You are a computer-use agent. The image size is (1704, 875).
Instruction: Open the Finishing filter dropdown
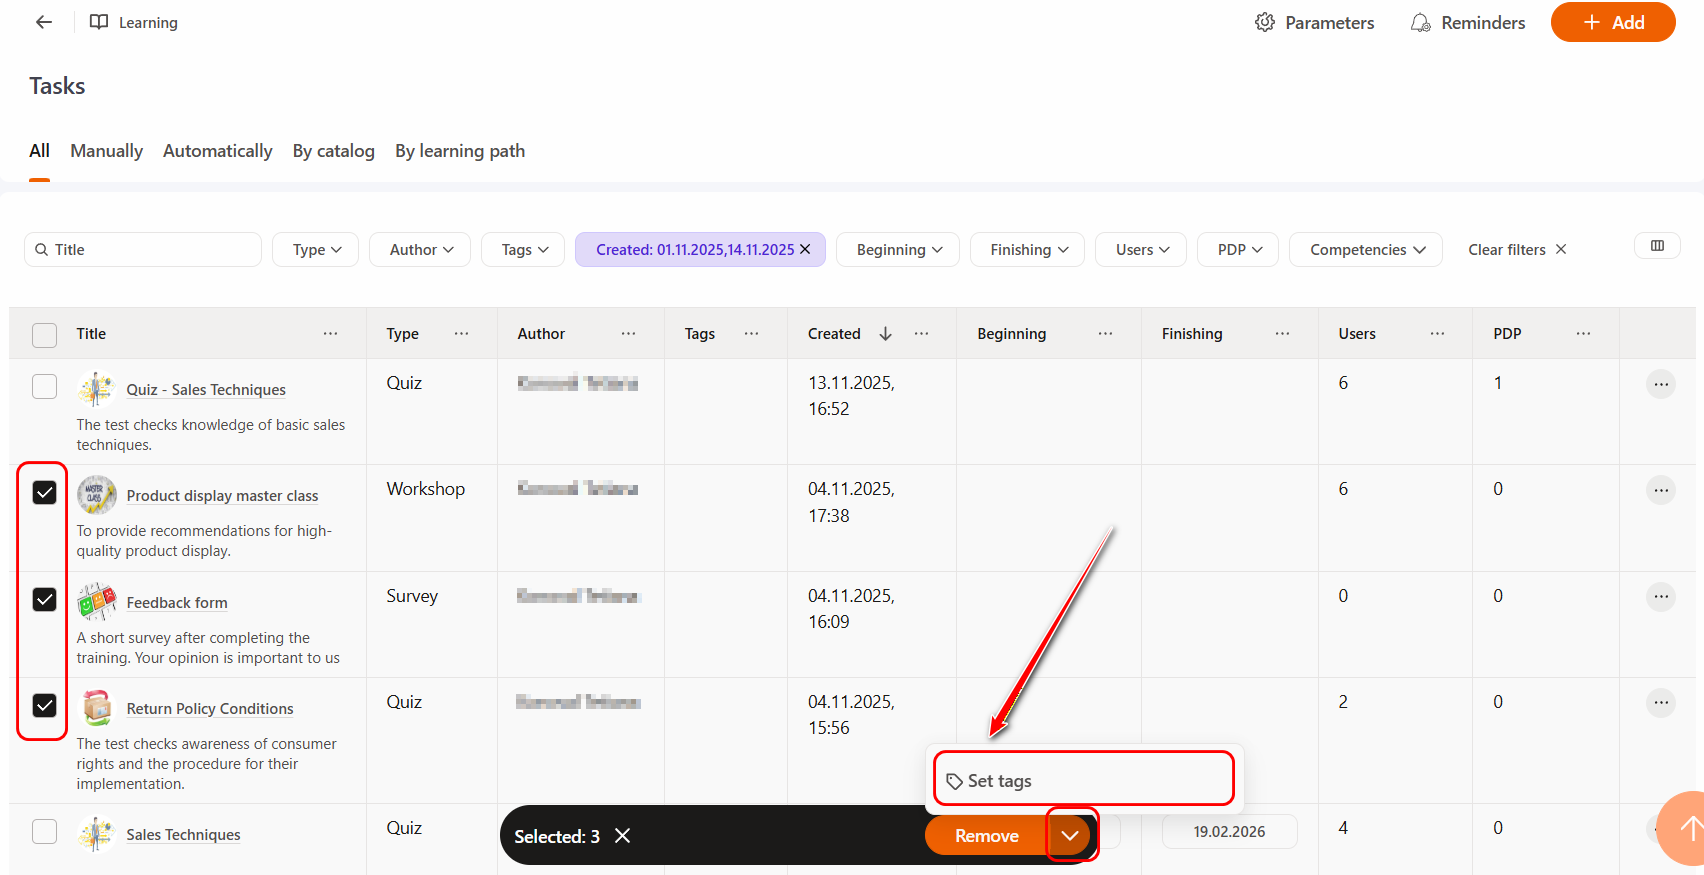(x=1029, y=250)
